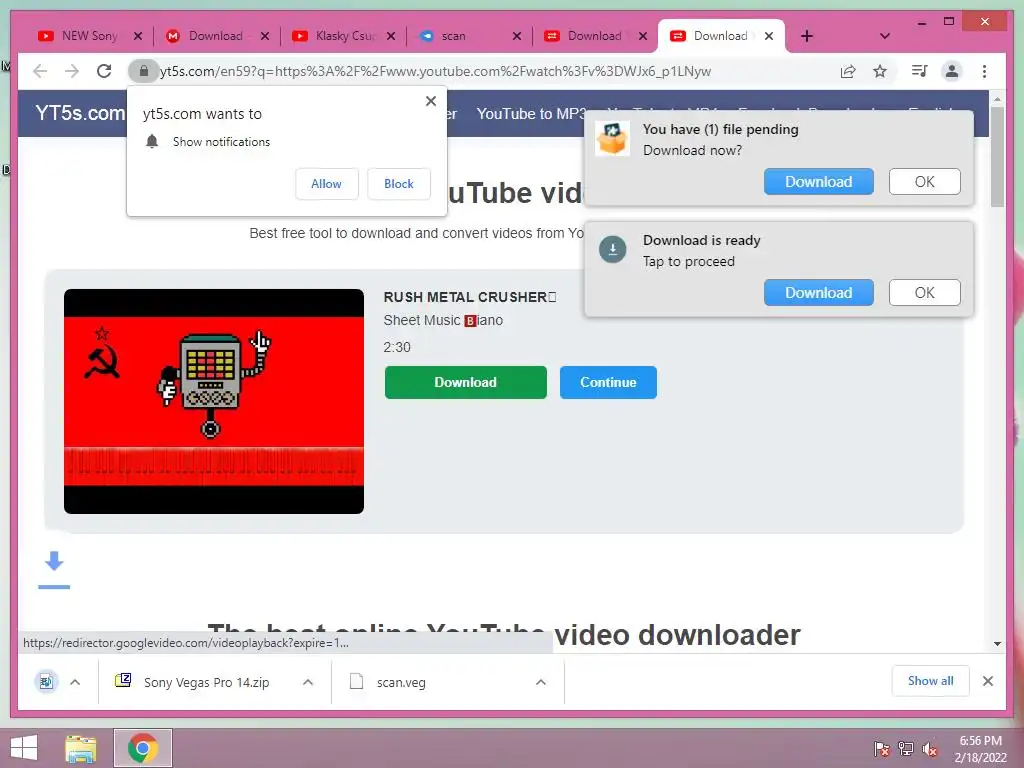This screenshot has width=1024, height=768.
Task: Click the notification bell icon in popup
Action: [x=152, y=142]
